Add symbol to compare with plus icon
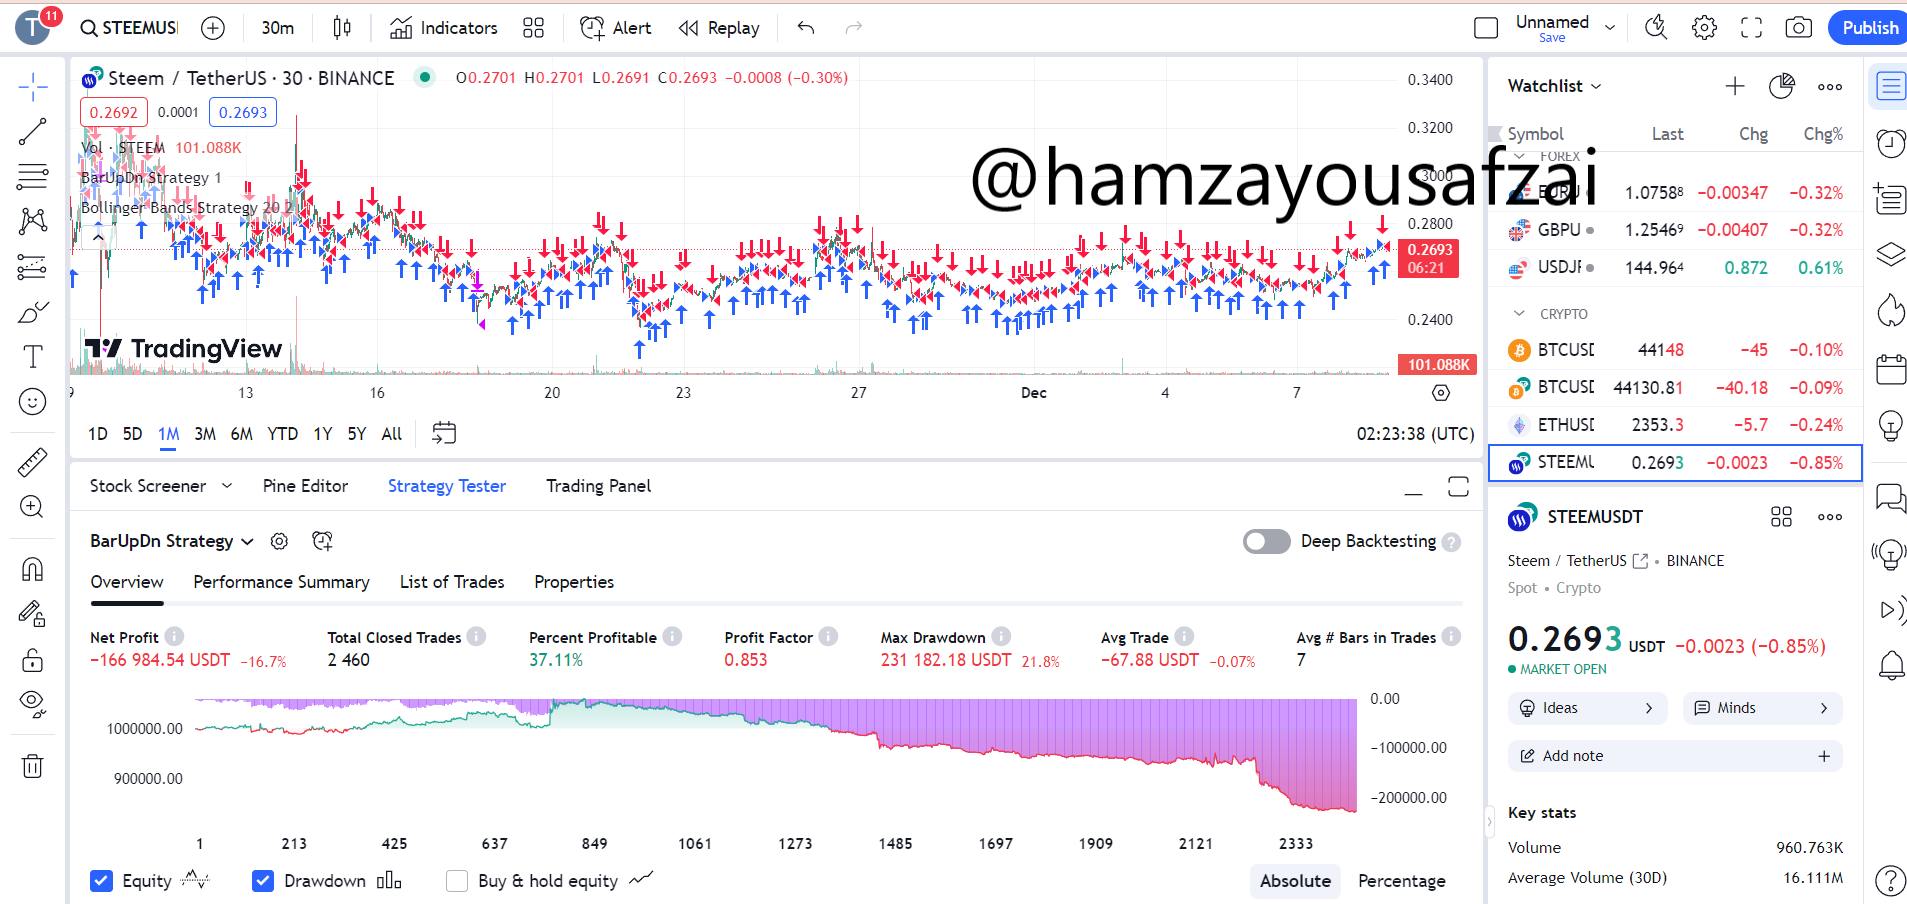The height and width of the screenshot is (904, 1907). [x=213, y=28]
